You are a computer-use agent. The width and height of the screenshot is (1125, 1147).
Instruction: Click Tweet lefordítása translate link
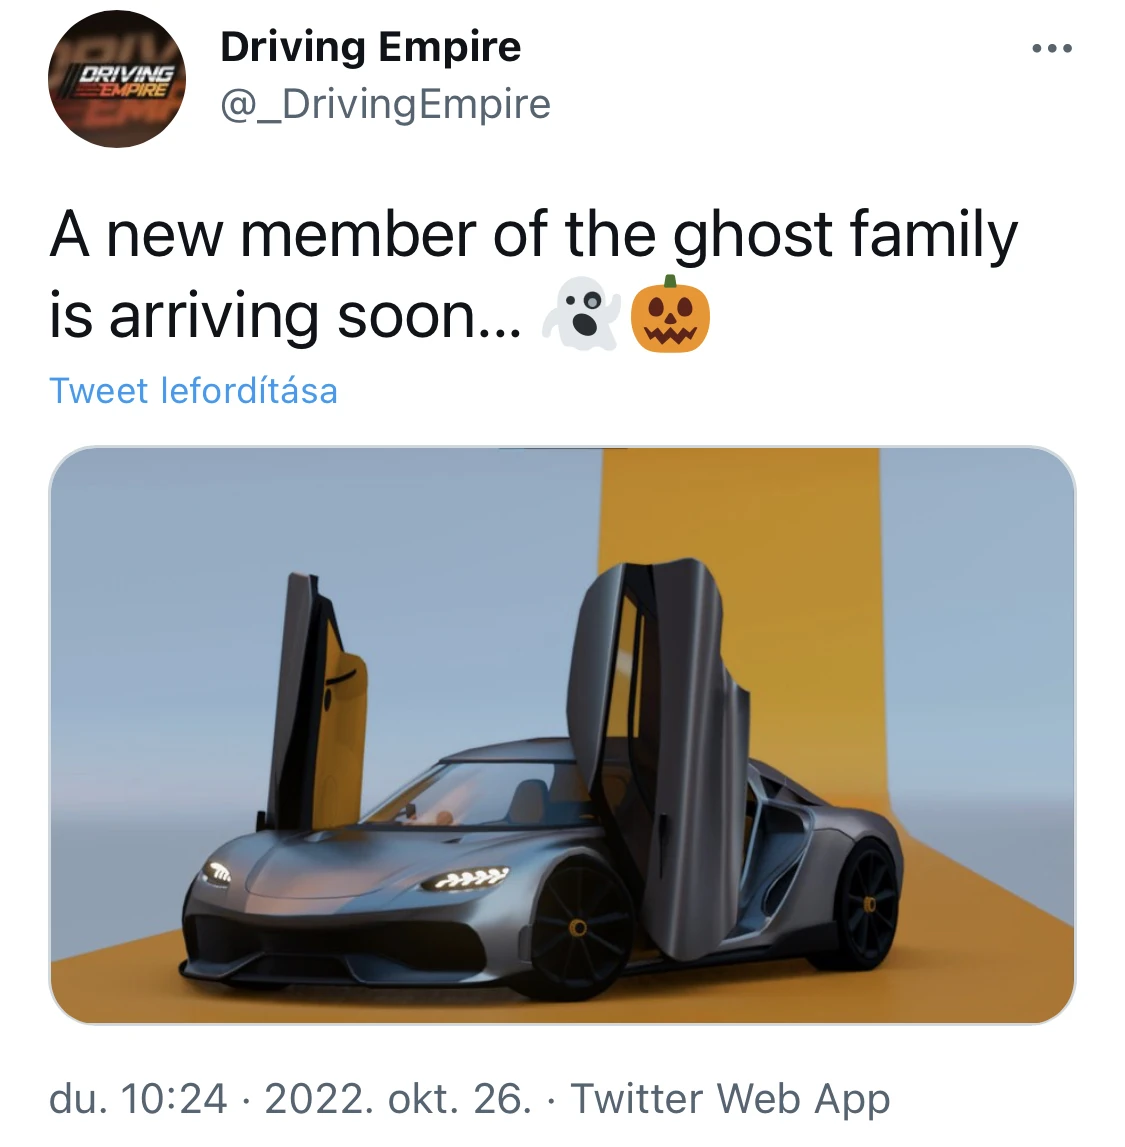pos(193,390)
